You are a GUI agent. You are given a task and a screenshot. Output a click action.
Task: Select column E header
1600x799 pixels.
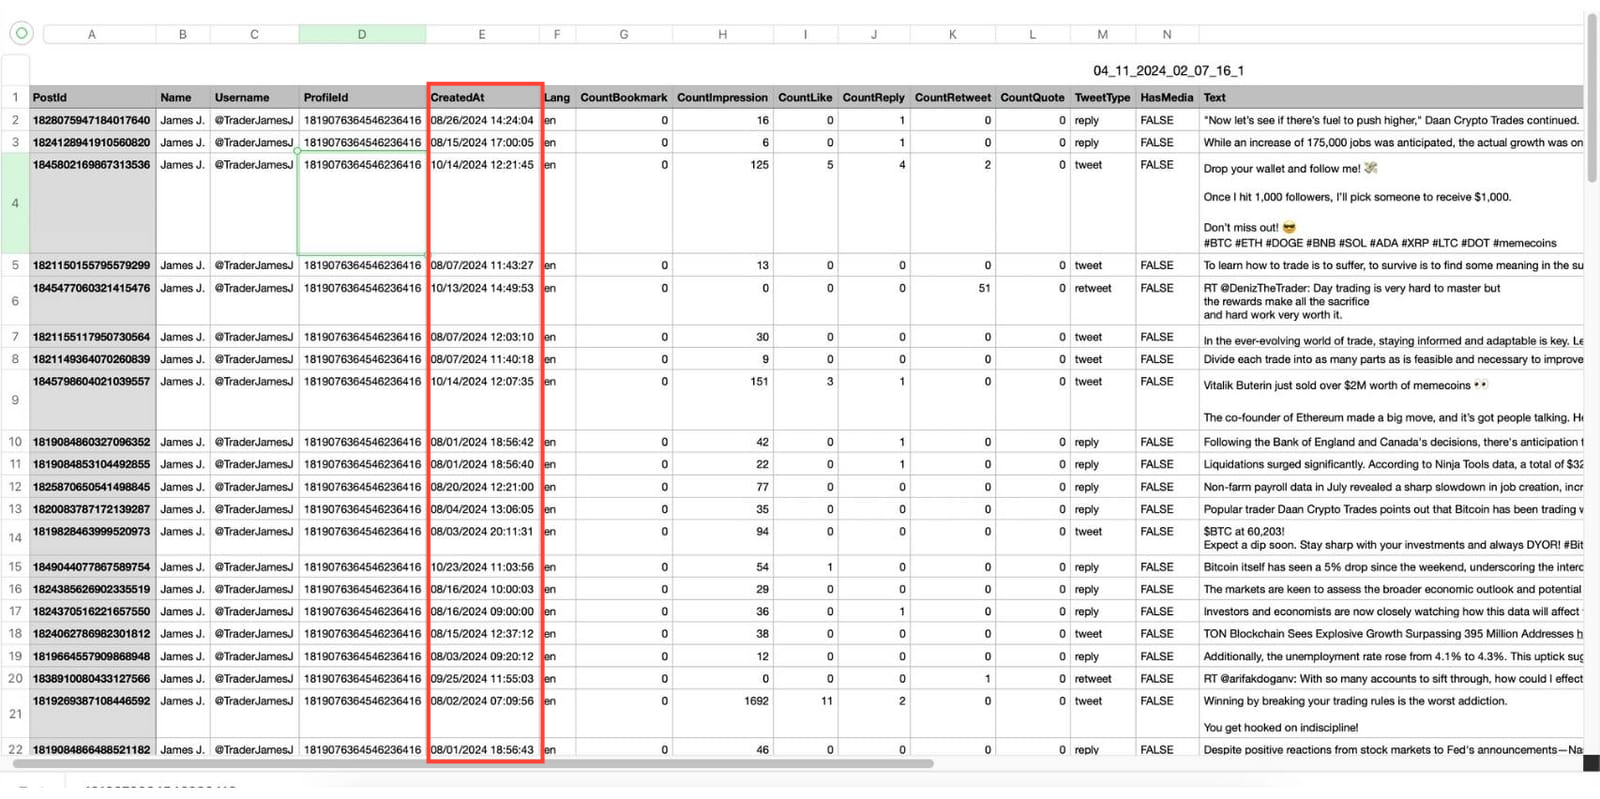pos(481,34)
